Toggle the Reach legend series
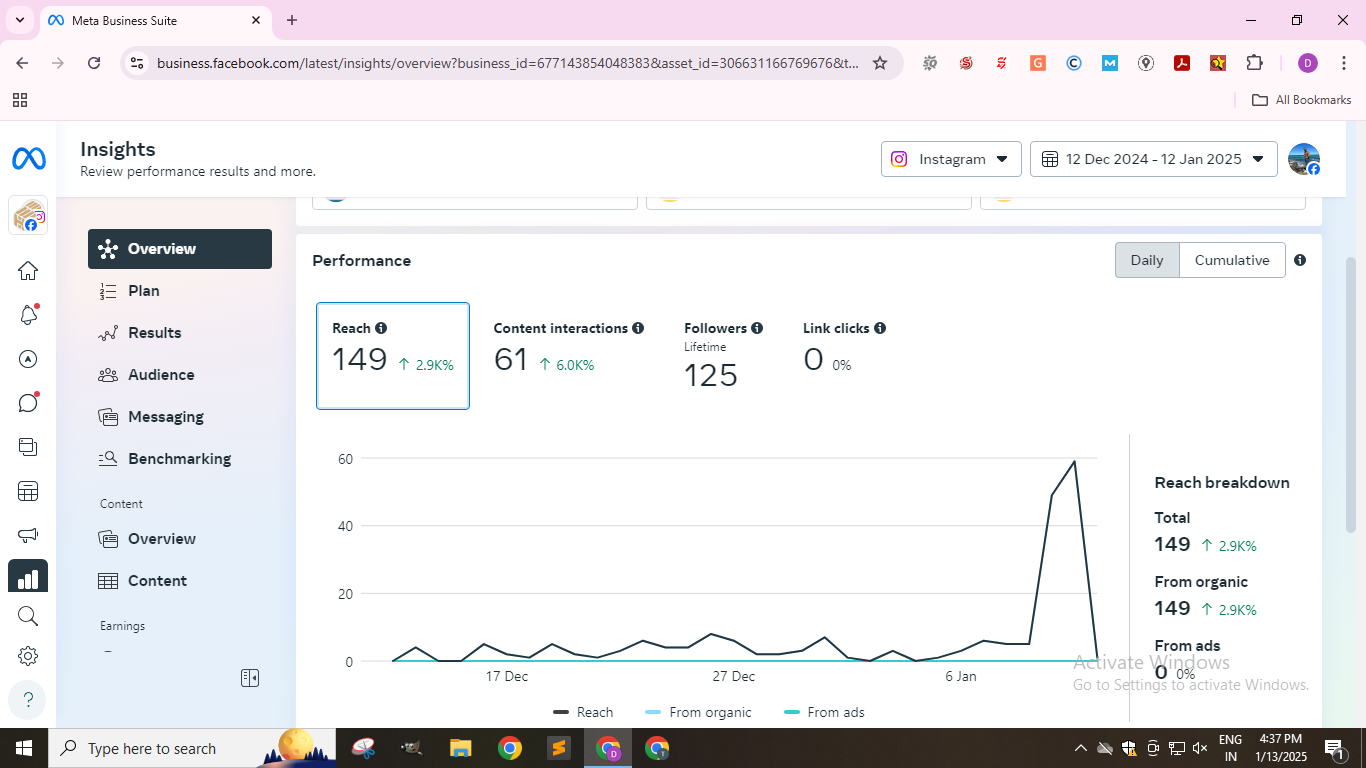The width and height of the screenshot is (1366, 768). pyautogui.click(x=583, y=712)
